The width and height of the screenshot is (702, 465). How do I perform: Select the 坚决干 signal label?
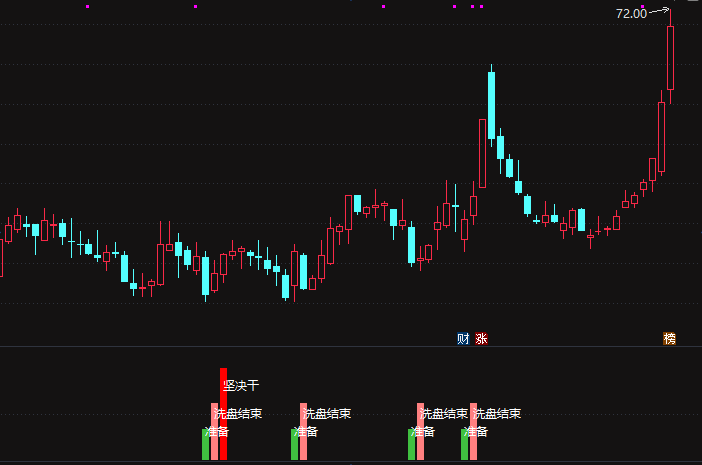pos(241,385)
